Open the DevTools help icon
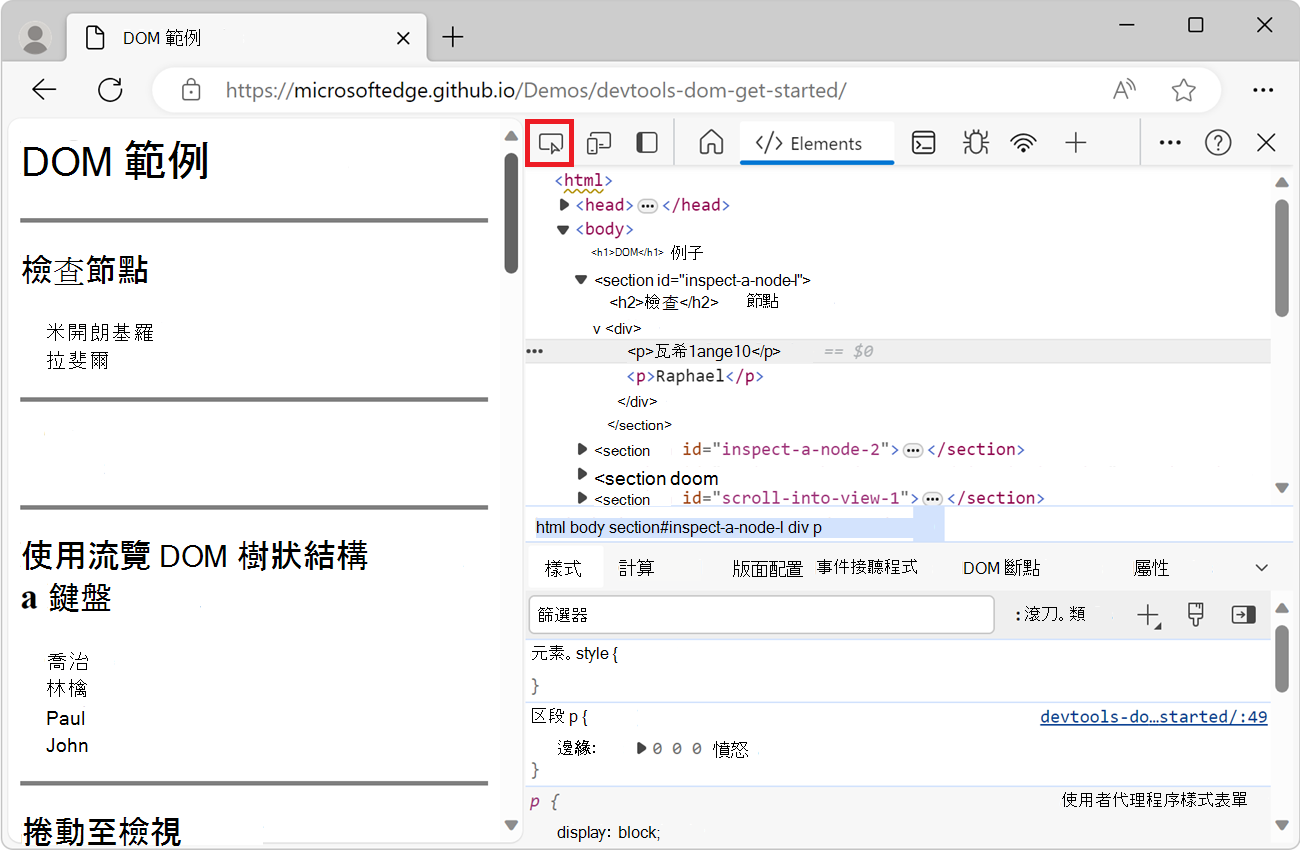 tap(1218, 143)
